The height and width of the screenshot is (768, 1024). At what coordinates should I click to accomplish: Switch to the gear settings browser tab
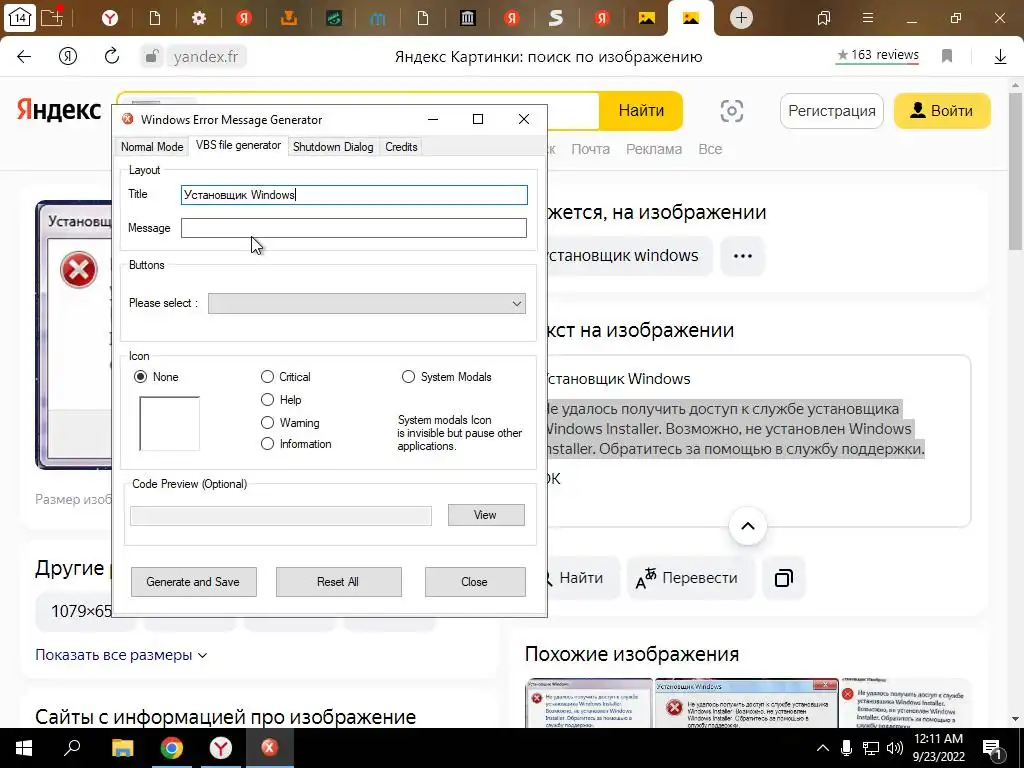199,18
